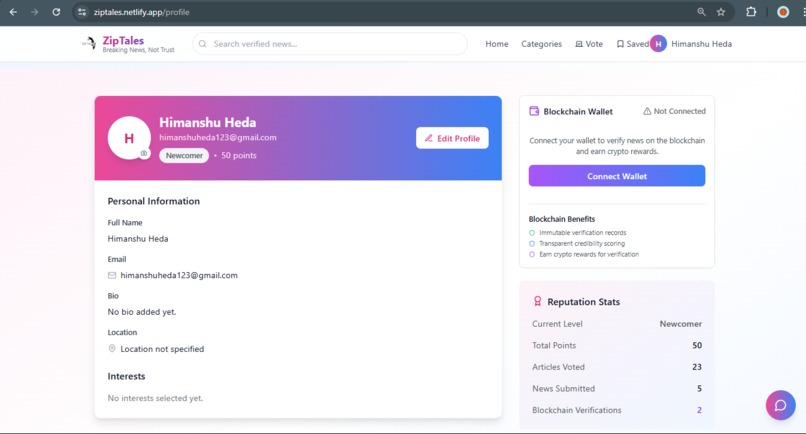
Task: Click the text No bio added yet.
Action: point(142,312)
